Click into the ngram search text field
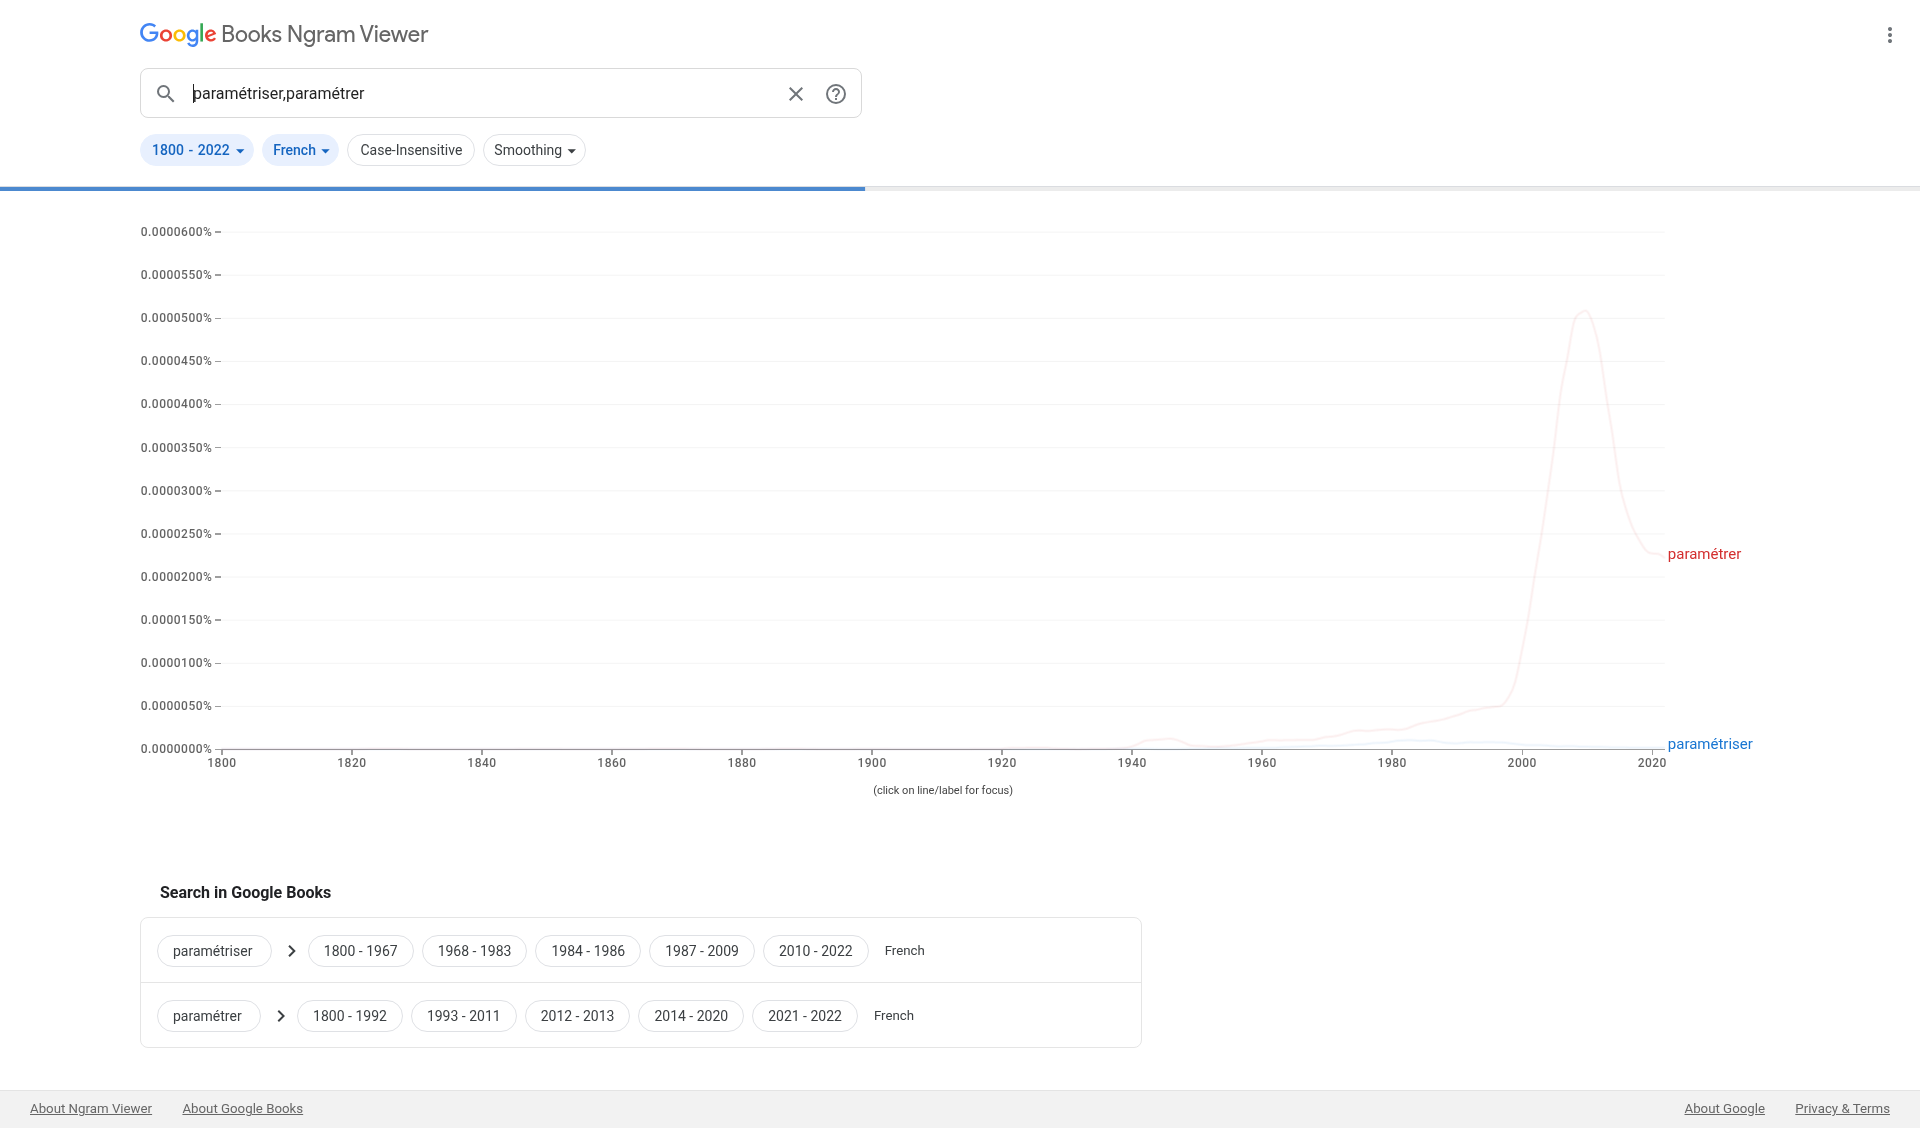The width and height of the screenshot is (1920, 1128). coord(480,94)
